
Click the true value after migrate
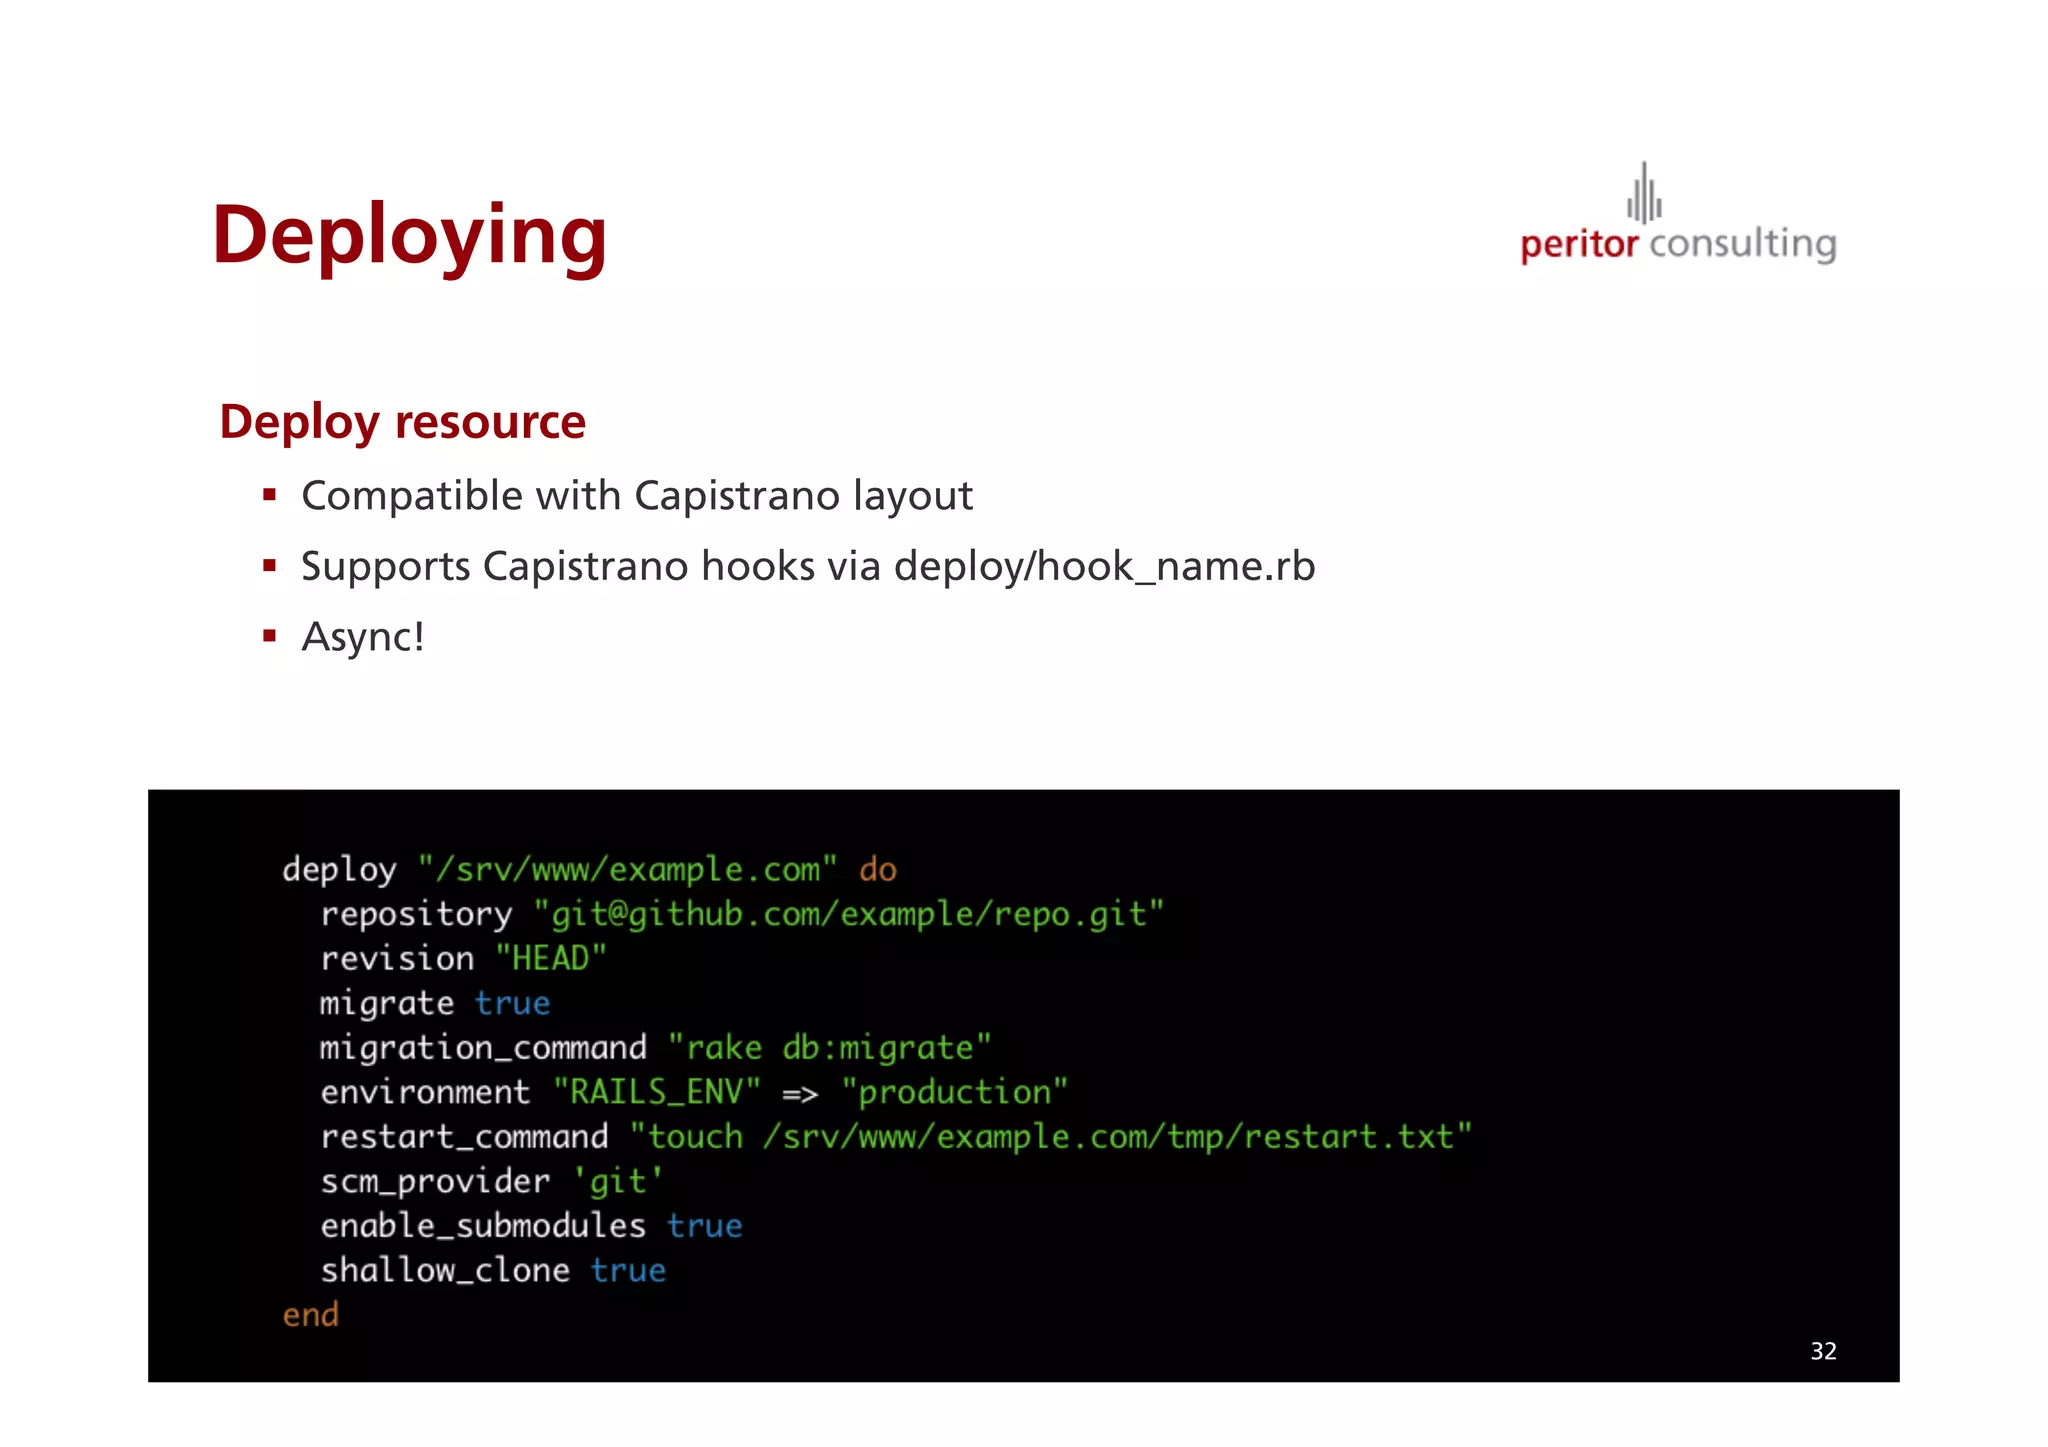[x=512, y=1003]
